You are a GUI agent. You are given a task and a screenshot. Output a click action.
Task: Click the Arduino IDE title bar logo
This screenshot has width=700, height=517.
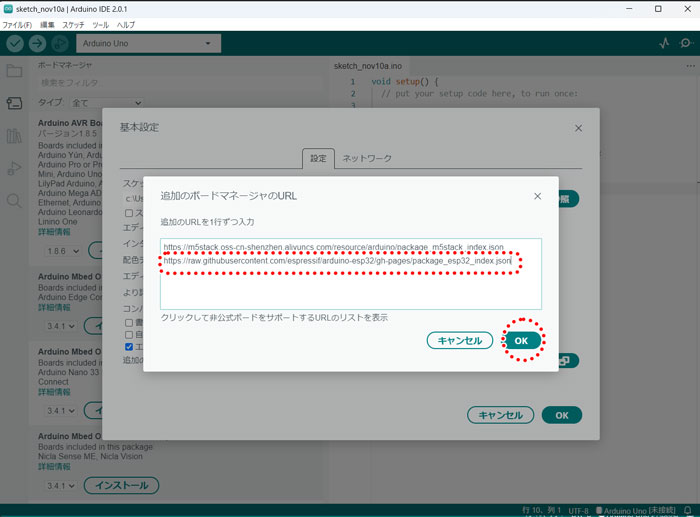pos(8,8)
